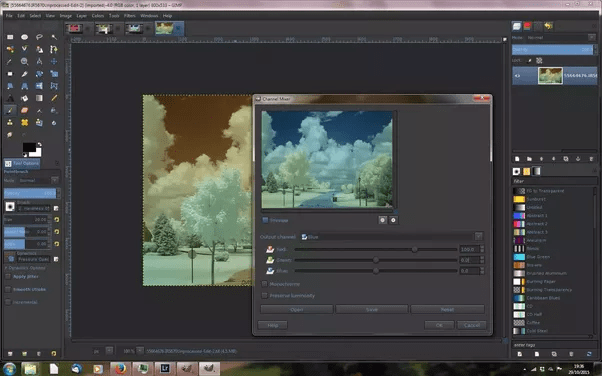Viewport: 602px width, 376px height.
Task: Select the Move tool
Action: [x=54, y=61]
